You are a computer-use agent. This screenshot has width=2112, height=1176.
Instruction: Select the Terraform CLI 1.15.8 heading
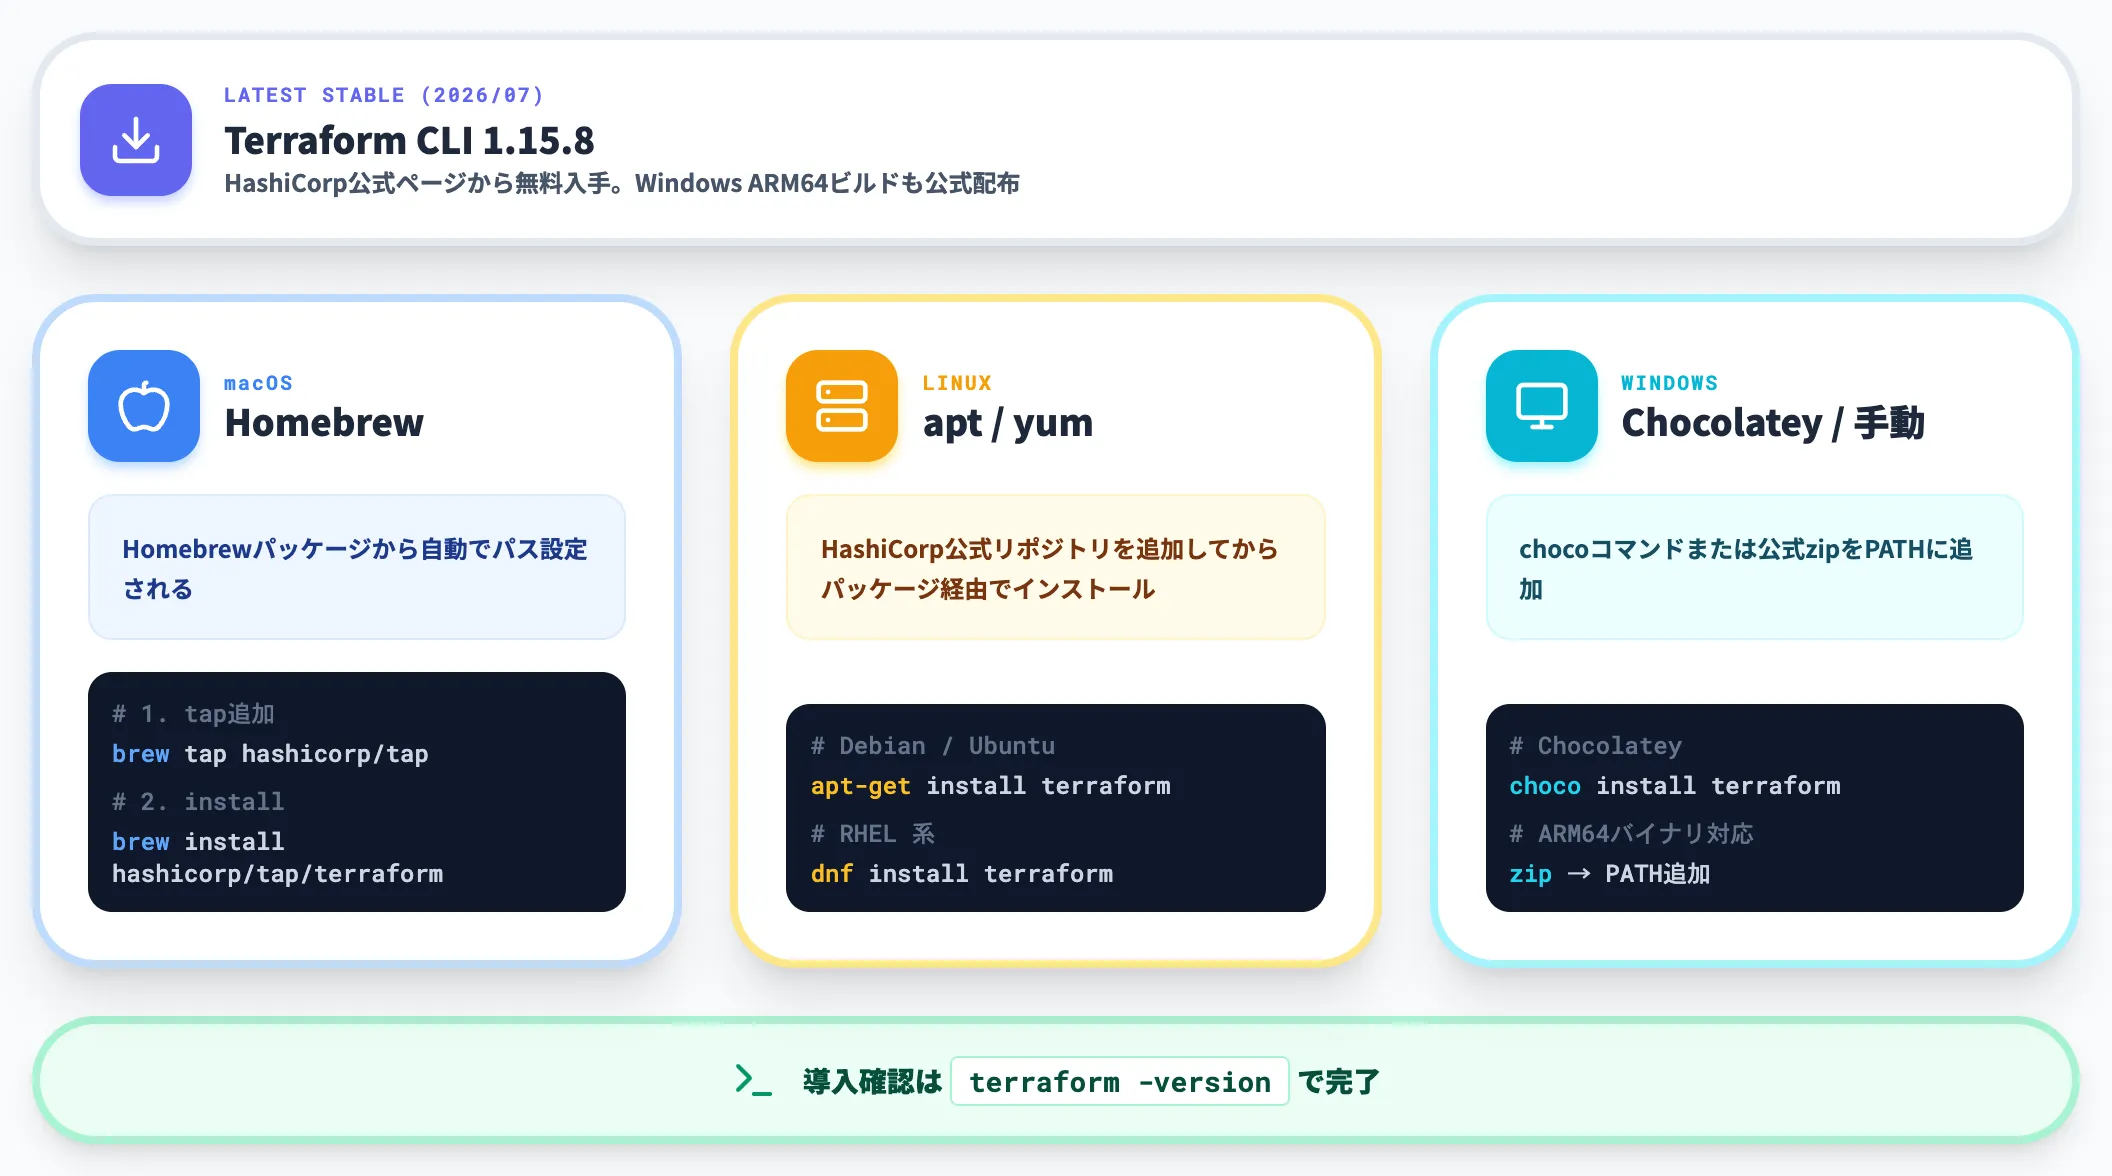coord(409,141)
